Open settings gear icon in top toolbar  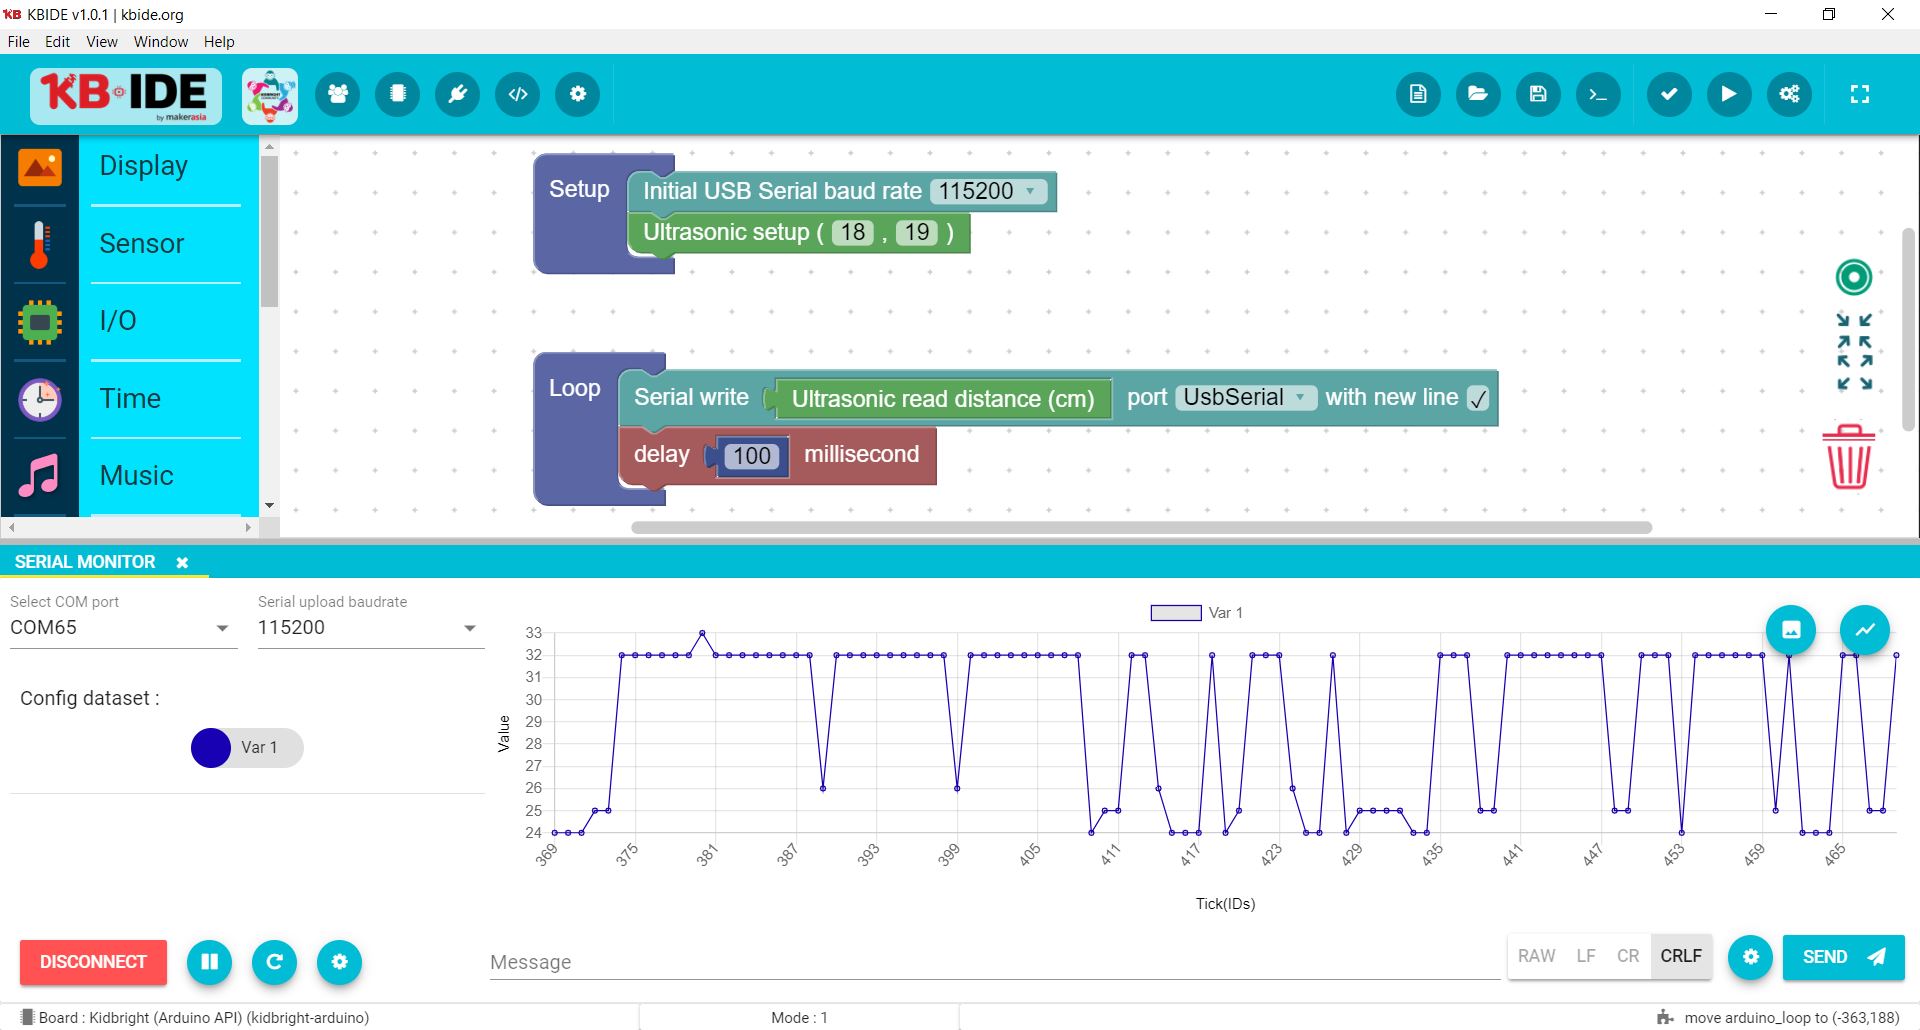click(578, 94)
